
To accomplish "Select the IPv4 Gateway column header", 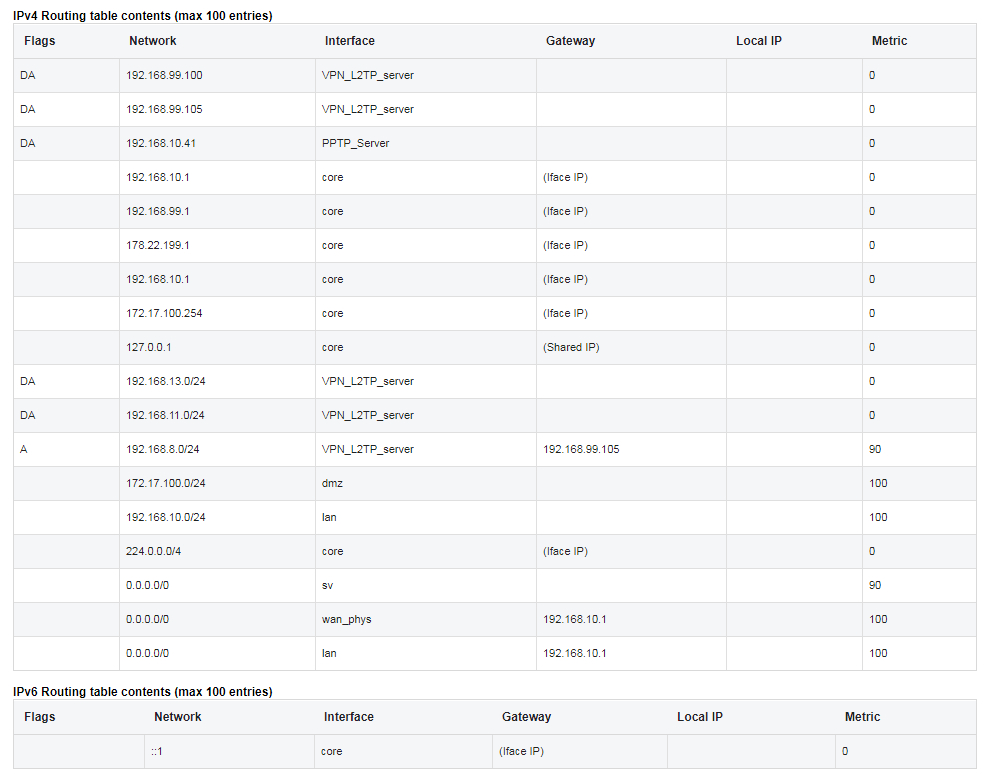I will (x=570, y=41).
